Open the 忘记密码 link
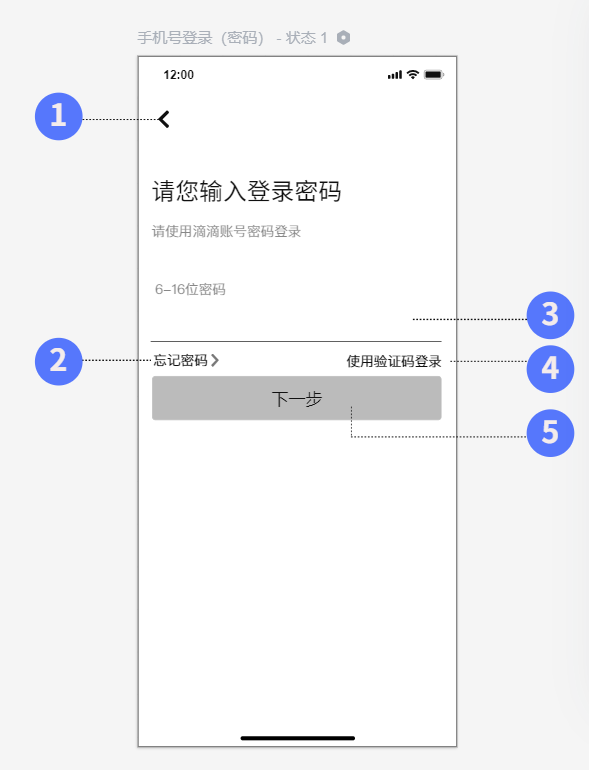Screen dimensions: 589x770 tap(186, 360)
